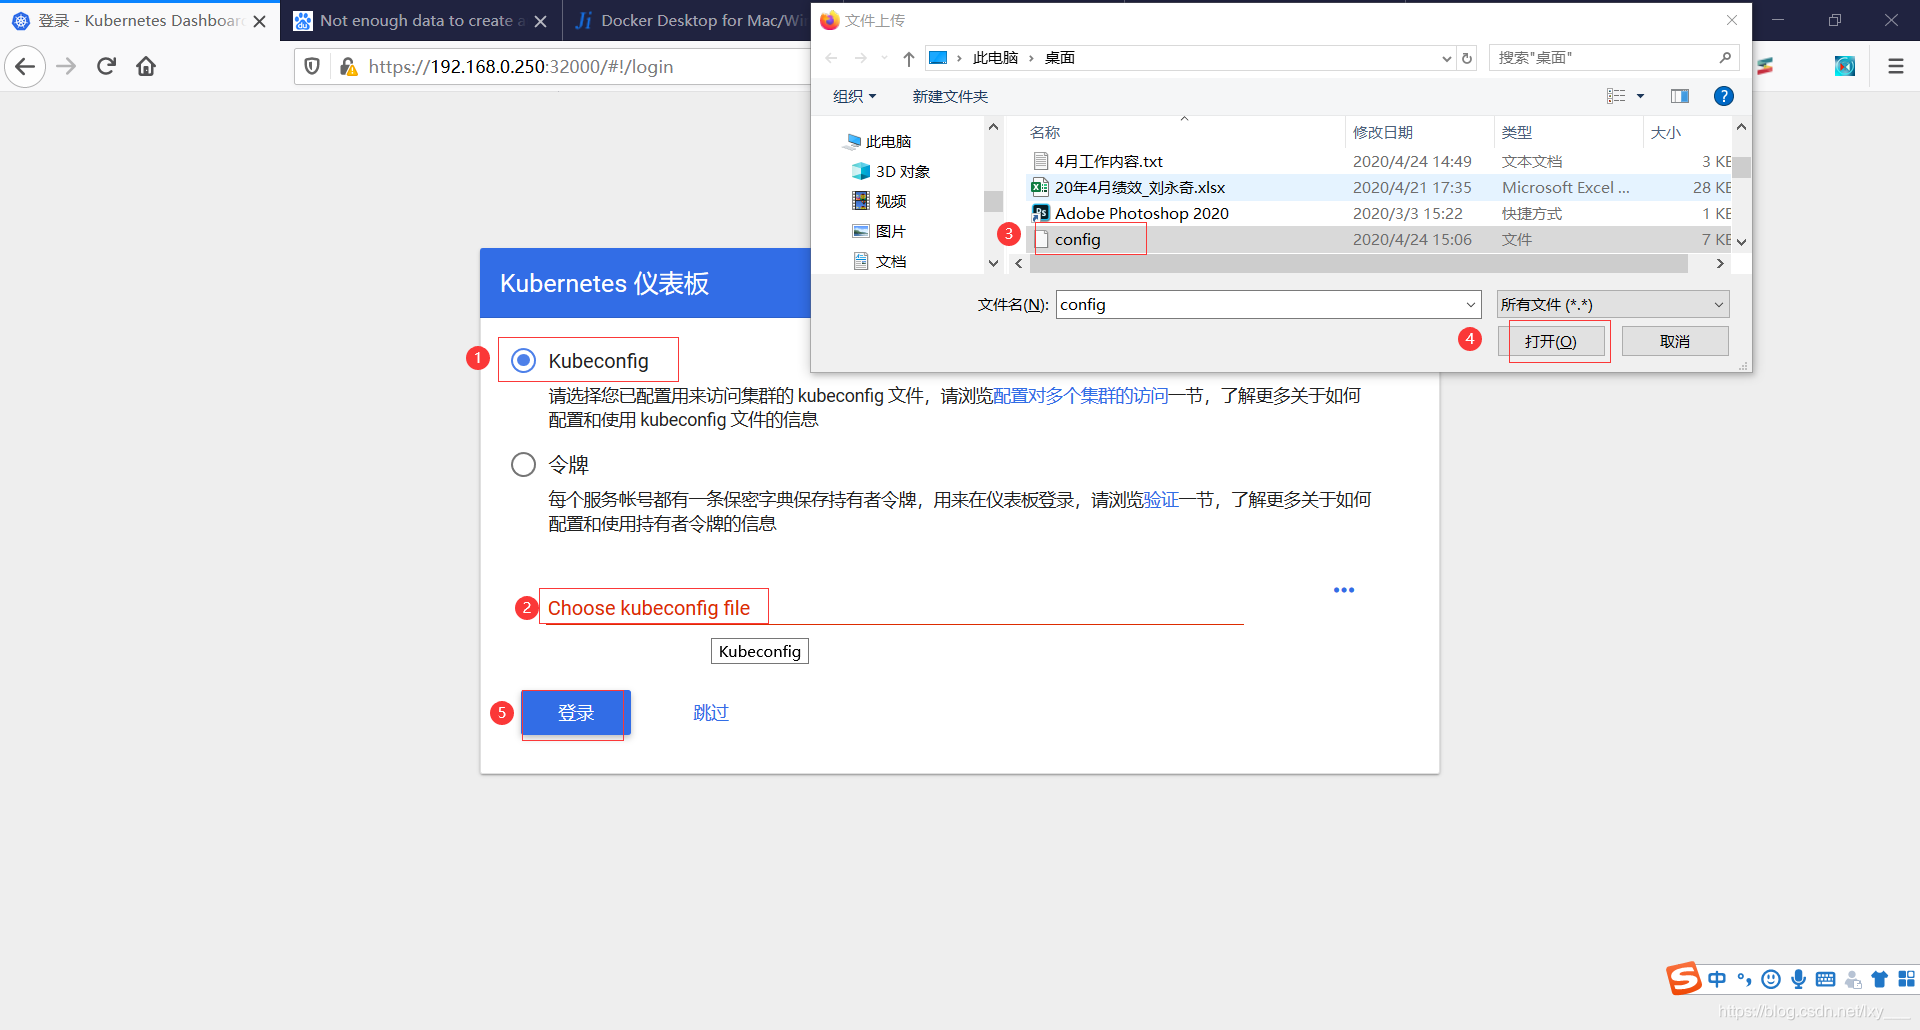The width and height of the screenshot is (1920, 1030).
Task: Expand the address bar history dropdown
Action: point(1447,58)
